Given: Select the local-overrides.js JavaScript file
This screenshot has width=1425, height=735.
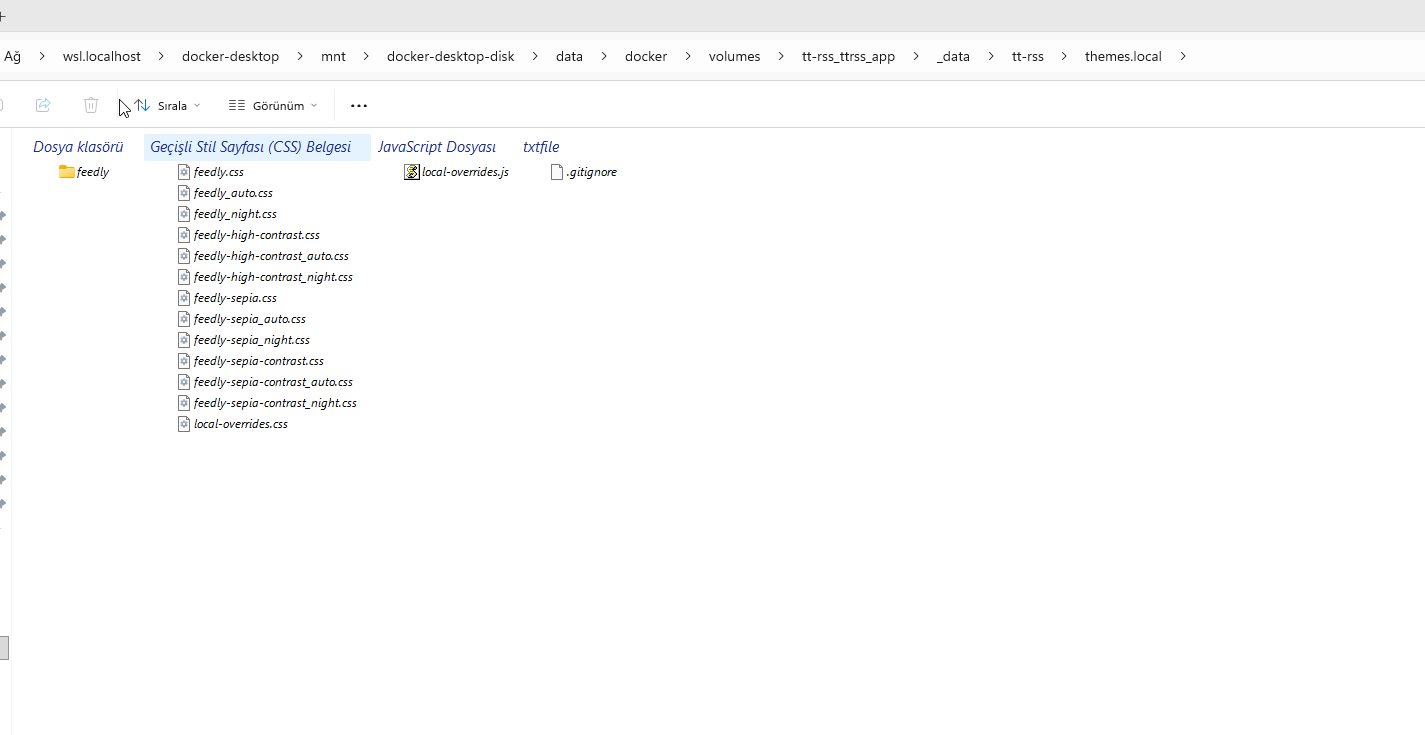Looking at the screenshot, I should (x=457, y=172).
